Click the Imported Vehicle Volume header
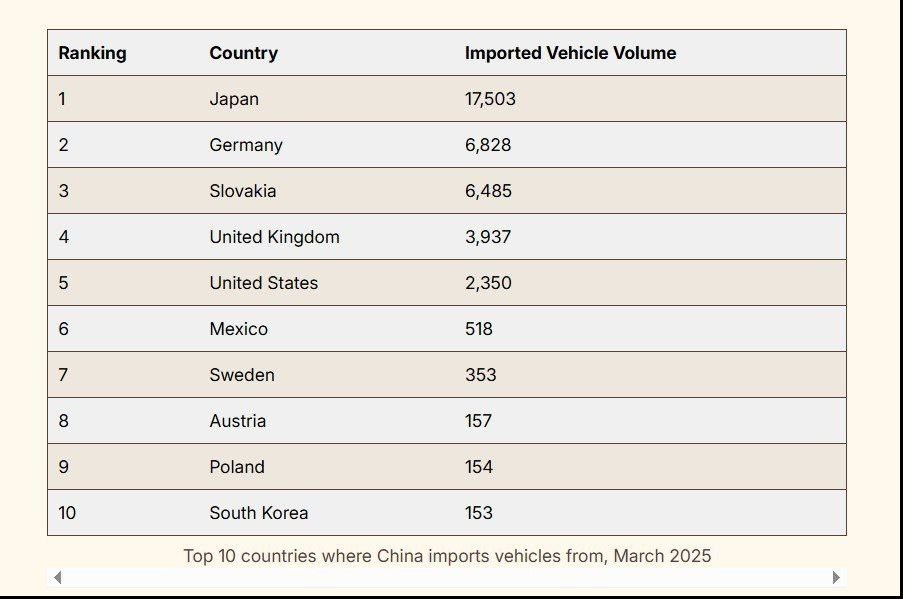Image resolution: width=903 pixels, height=599 pixels. click(570, 53)
